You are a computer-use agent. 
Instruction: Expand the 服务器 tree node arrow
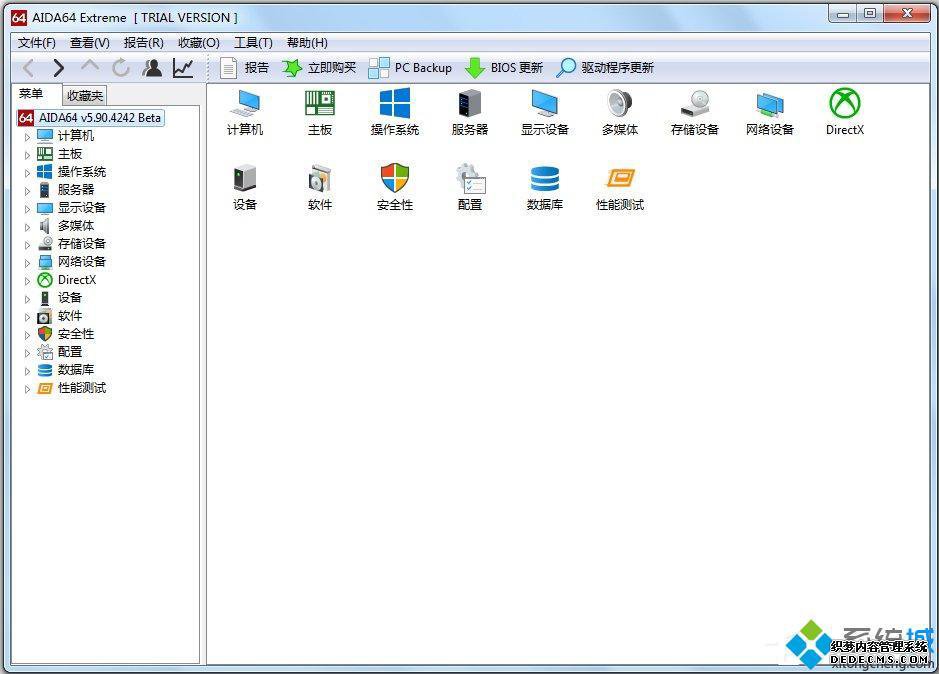(27, 191)
